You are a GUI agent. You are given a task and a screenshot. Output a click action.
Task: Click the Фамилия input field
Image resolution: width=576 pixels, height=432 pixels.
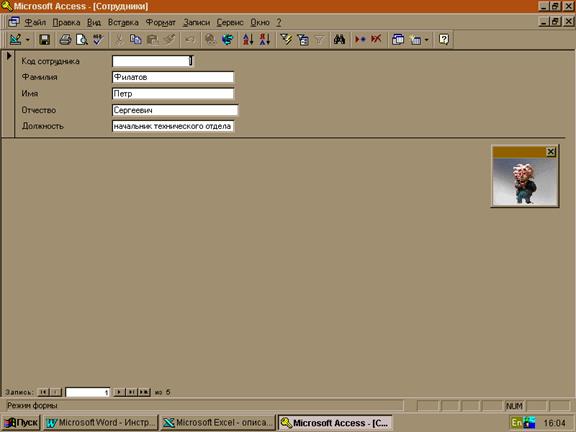[x=173, y=77]
